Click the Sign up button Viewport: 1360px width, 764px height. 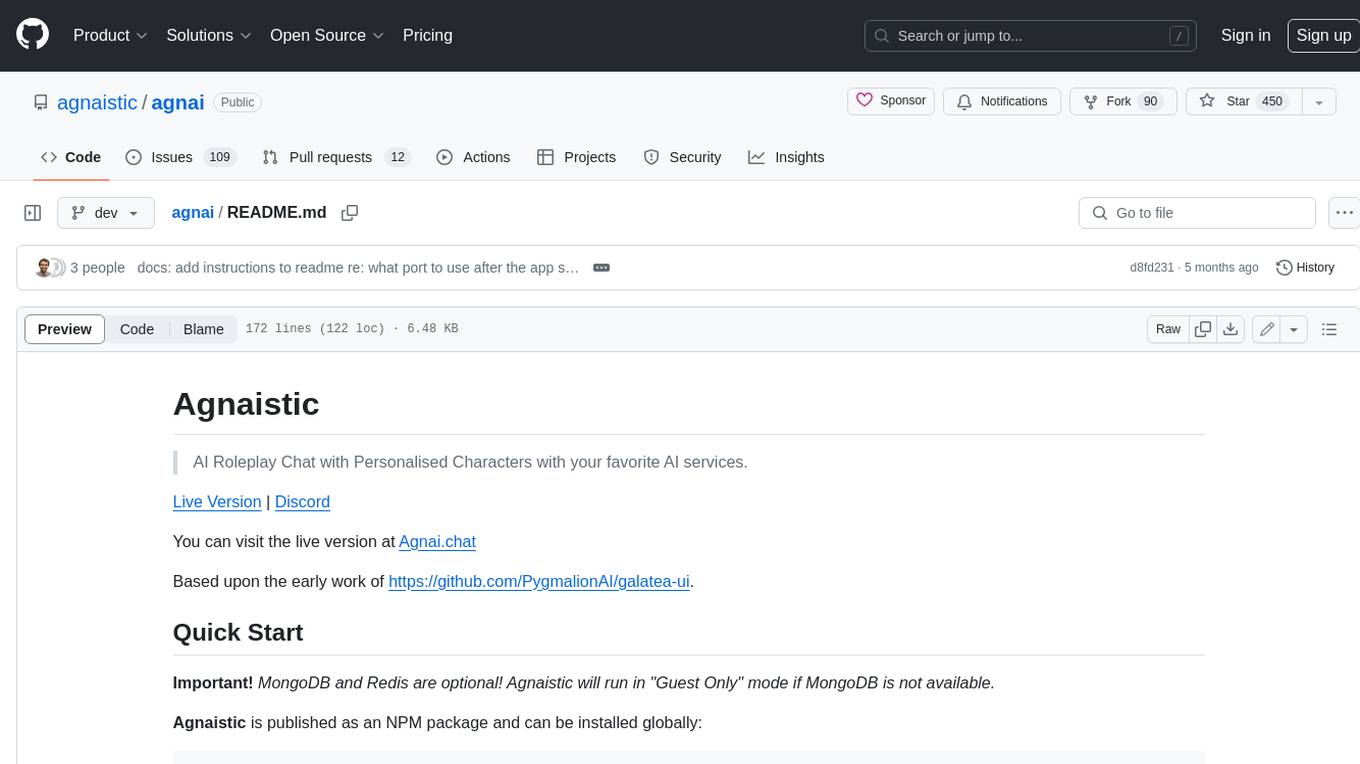(1323, 35)
